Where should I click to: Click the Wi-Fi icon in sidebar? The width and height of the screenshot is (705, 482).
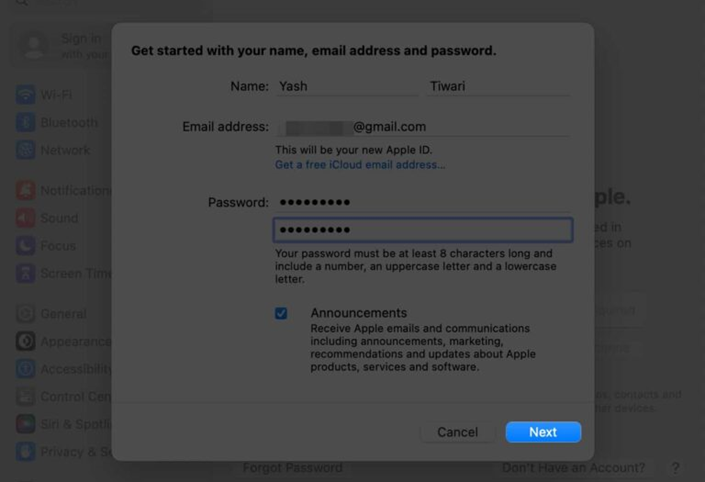point(25,94)
